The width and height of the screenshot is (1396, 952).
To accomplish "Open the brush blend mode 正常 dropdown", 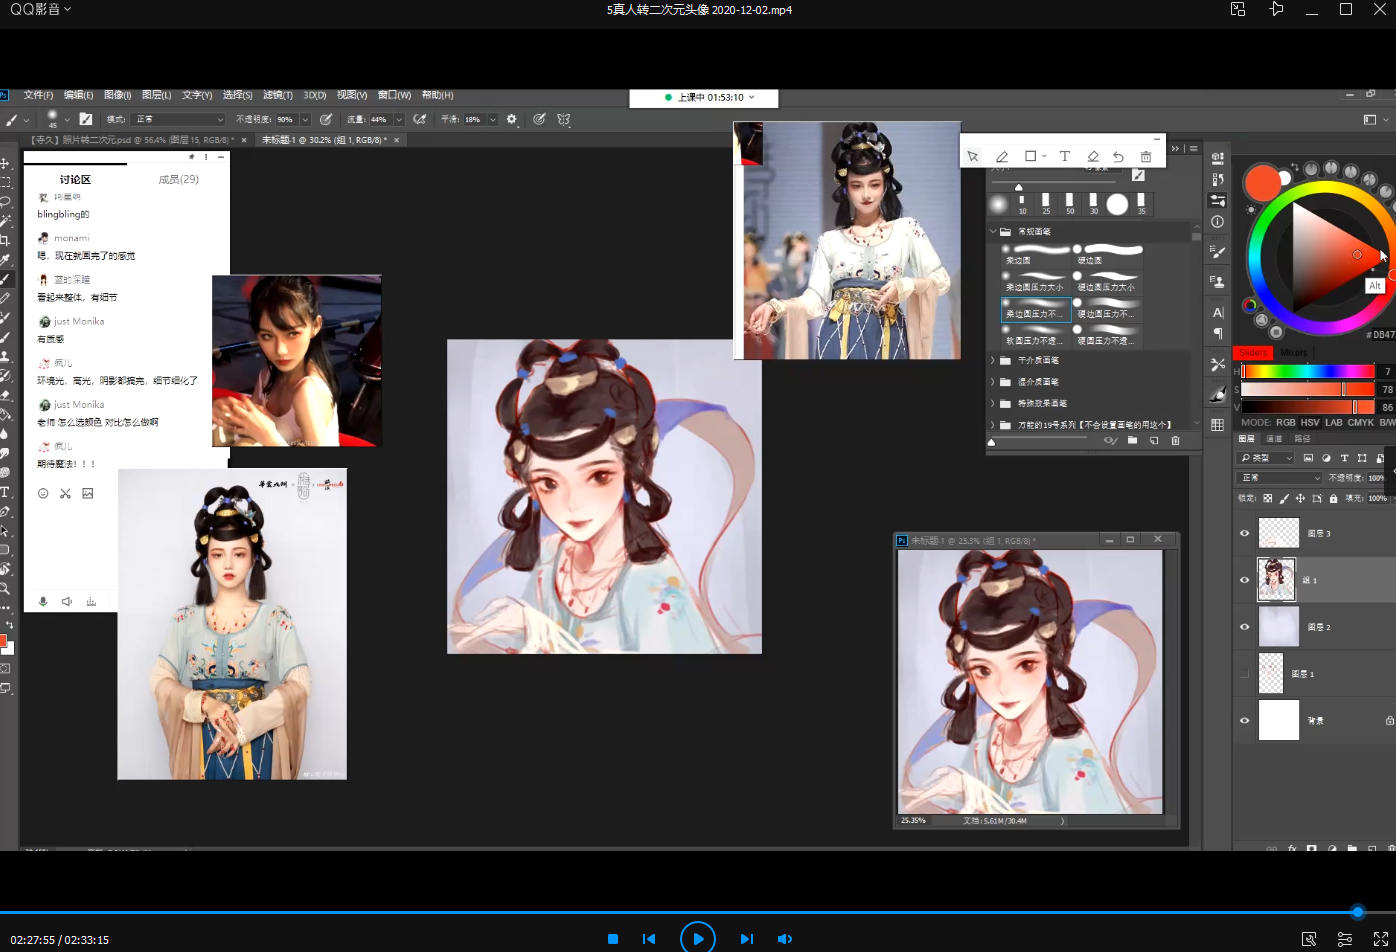I will (179, 119).
